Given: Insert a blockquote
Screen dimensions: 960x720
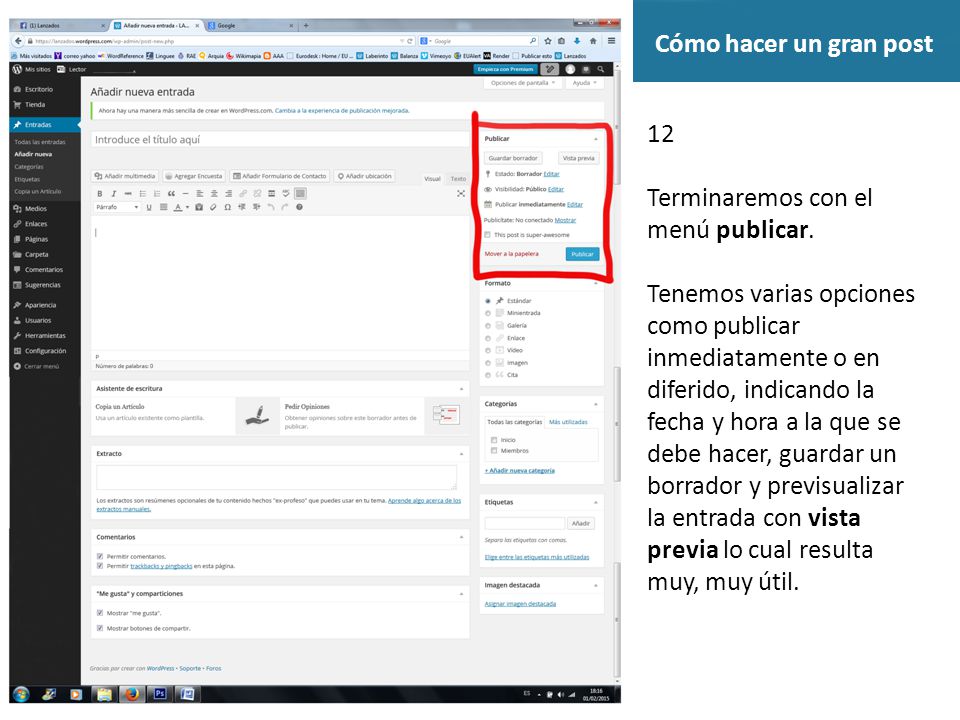Looking at the screenshot, I should click(x=171, y=193).
